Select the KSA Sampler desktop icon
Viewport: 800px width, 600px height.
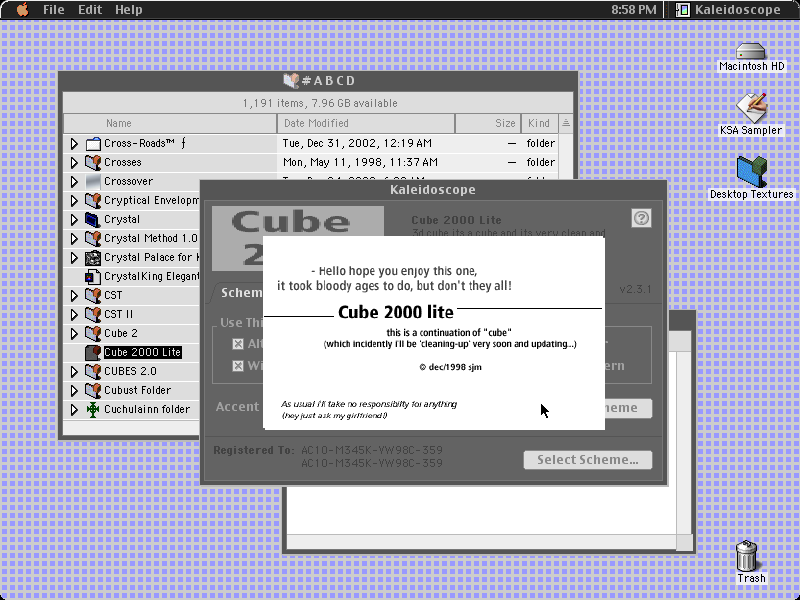click(751, 108)
